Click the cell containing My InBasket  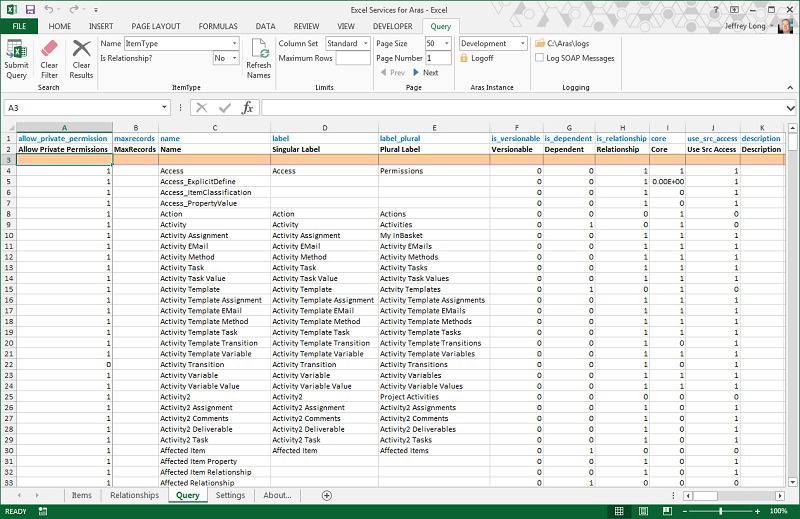click(434, 235)
